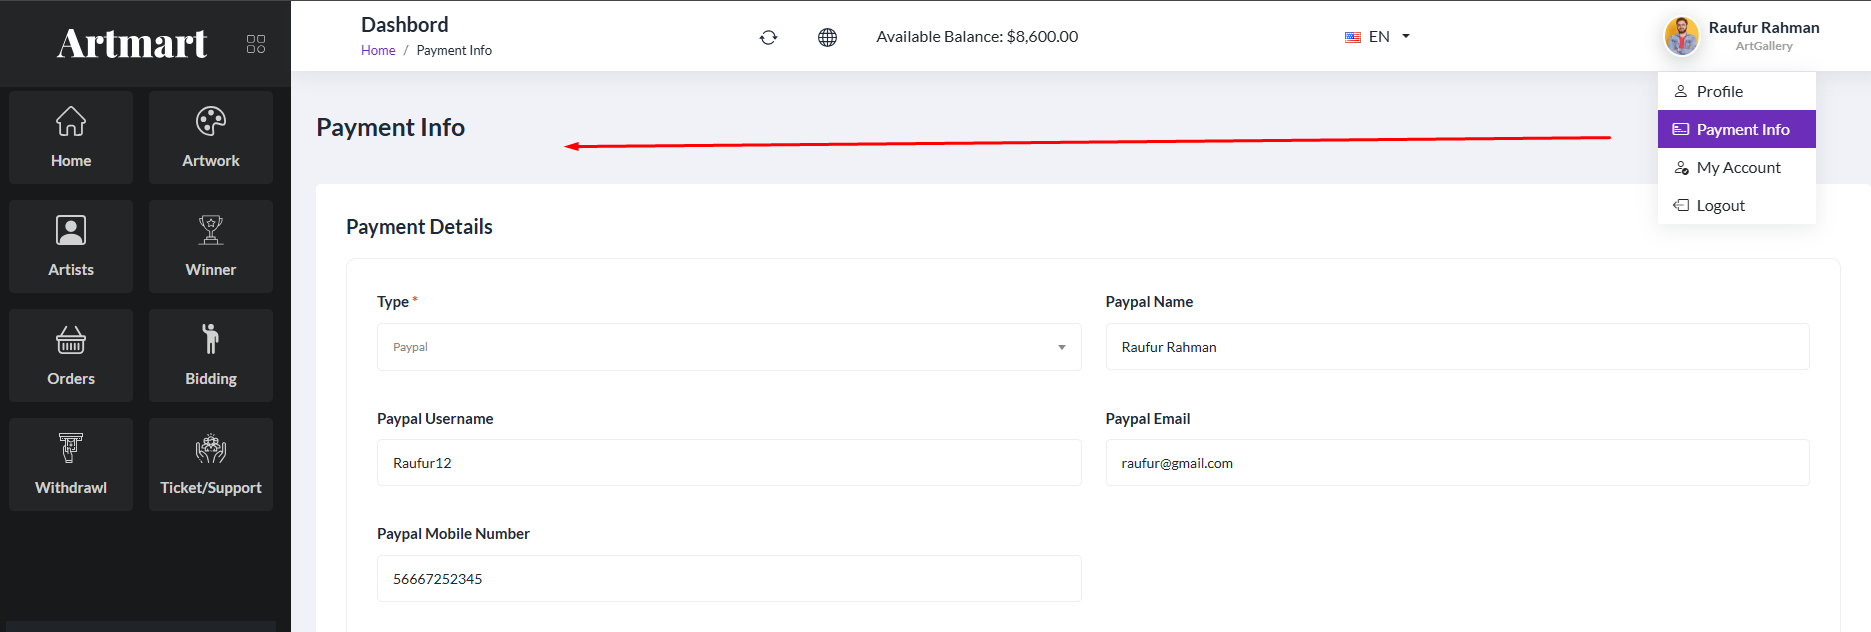
Task: Select My Account from user menu
Action: pyautogui.click(x=1737, y=167)
